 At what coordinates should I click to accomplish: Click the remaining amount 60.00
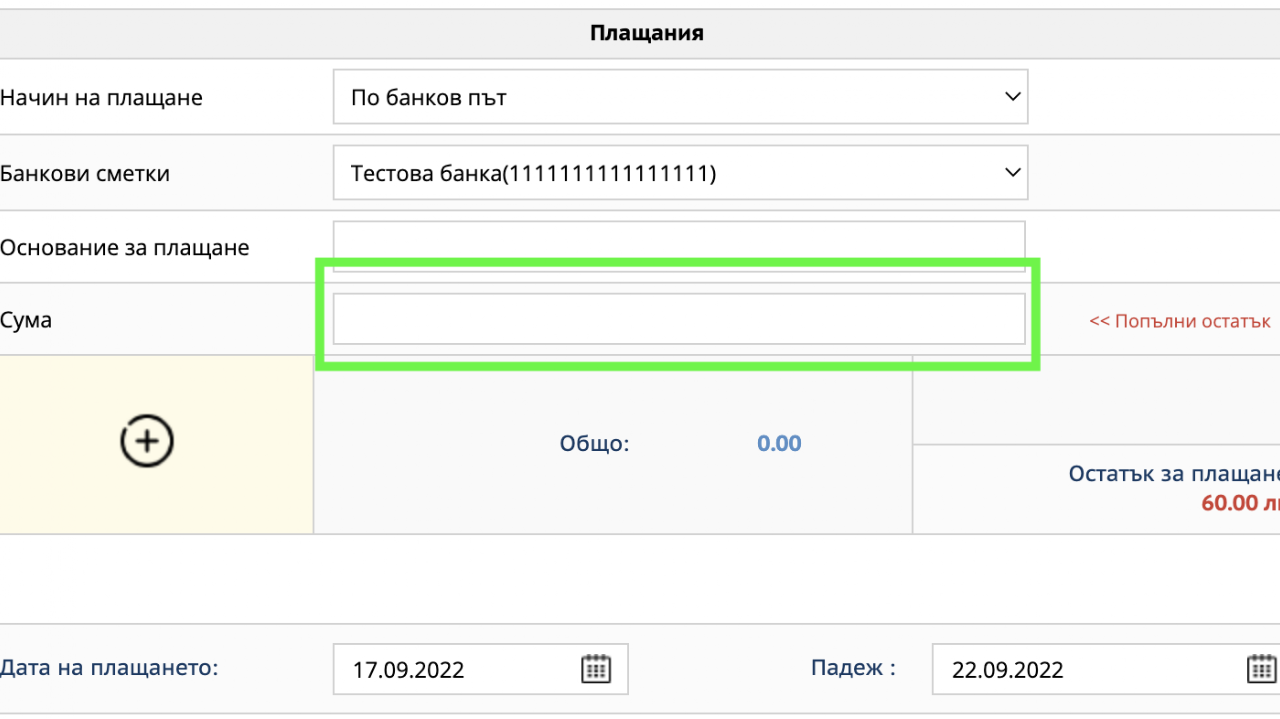(x=1240, y=502)
